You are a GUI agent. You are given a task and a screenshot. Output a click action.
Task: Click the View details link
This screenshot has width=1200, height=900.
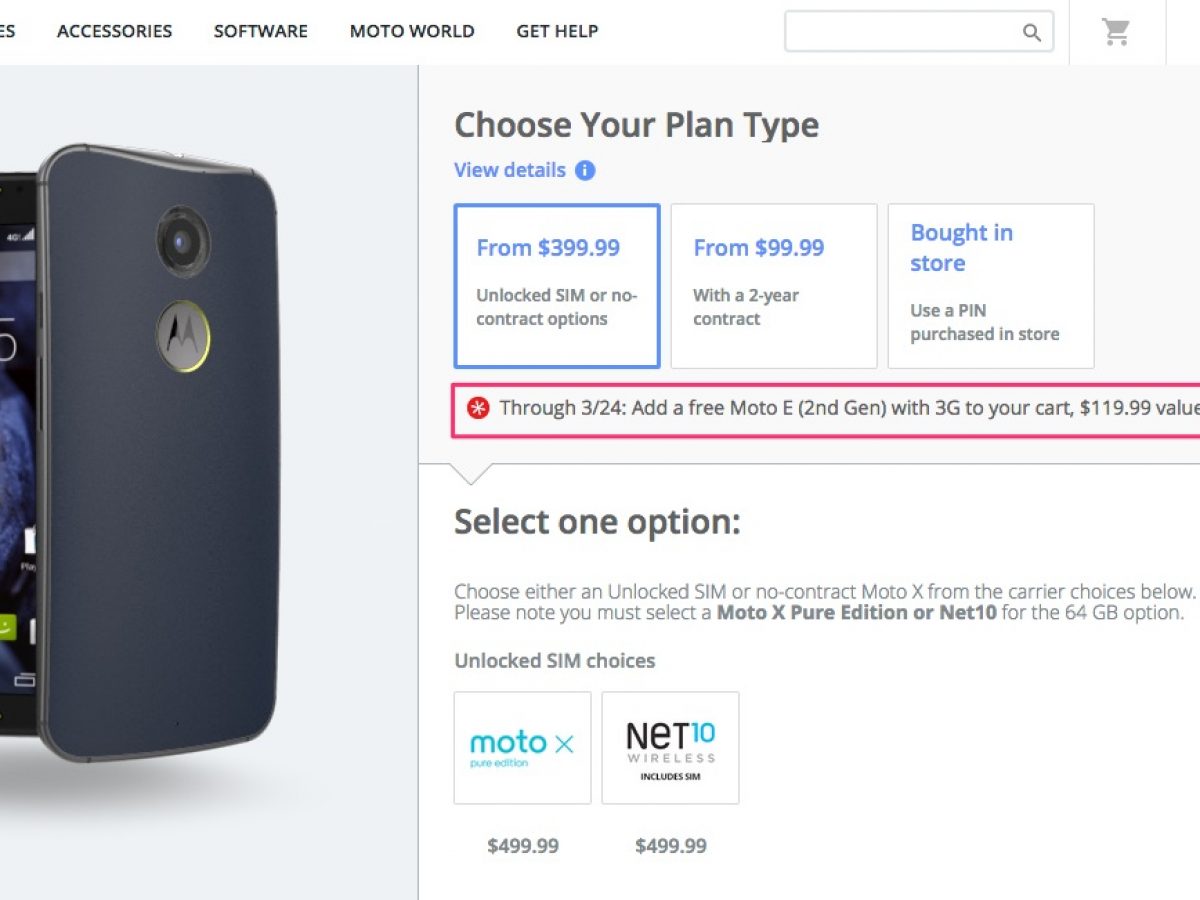pyautogui.click(x=510, y=170)
